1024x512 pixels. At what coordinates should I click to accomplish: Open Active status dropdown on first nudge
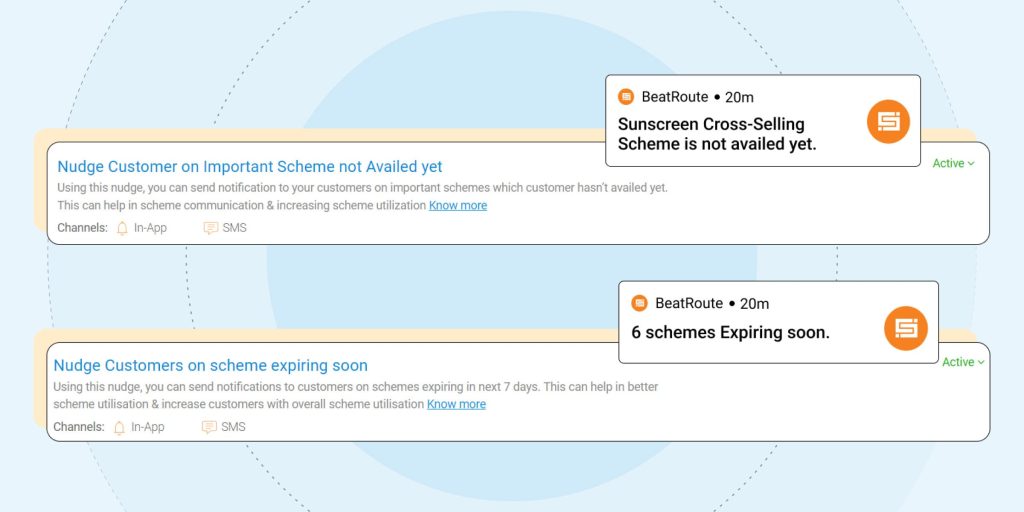point(953,164)
